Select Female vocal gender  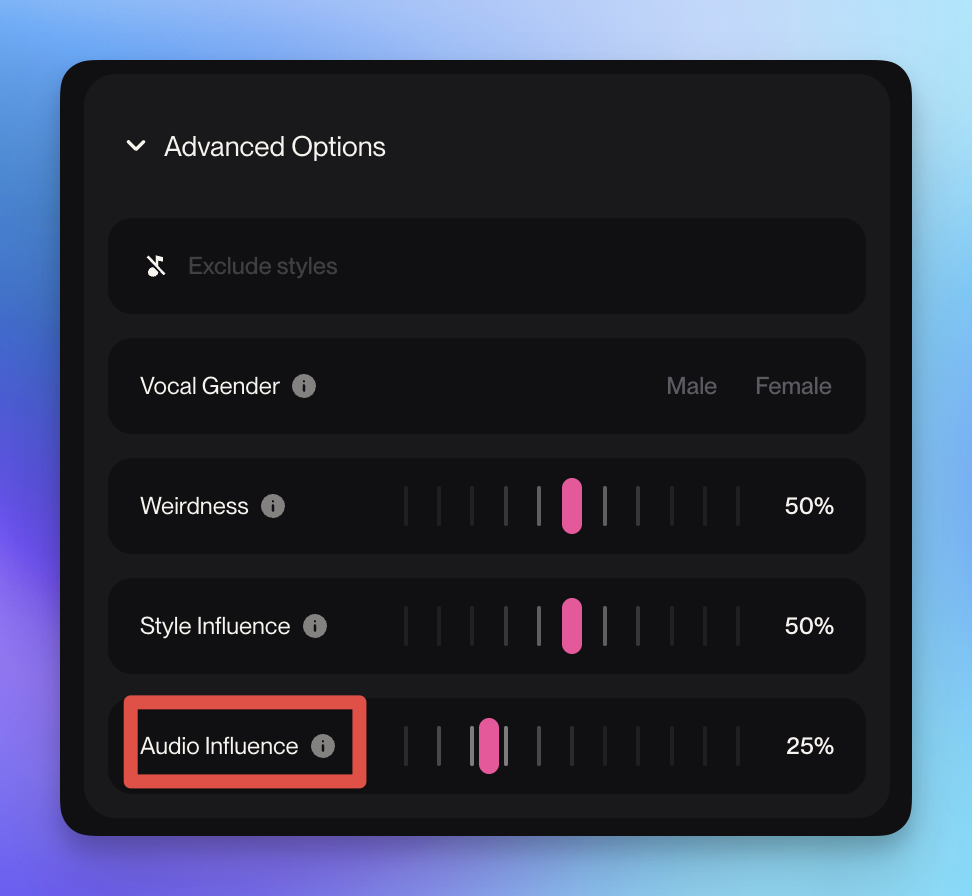pos(793,386)
